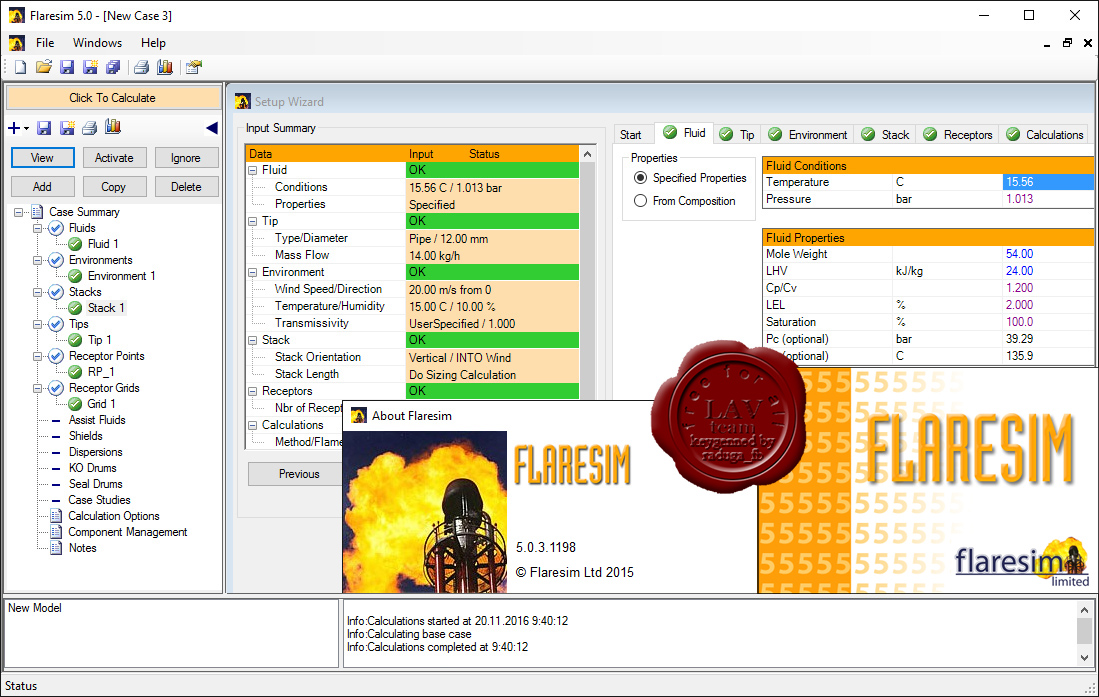
Task: Click the Notes page icon
Action: 56,548
